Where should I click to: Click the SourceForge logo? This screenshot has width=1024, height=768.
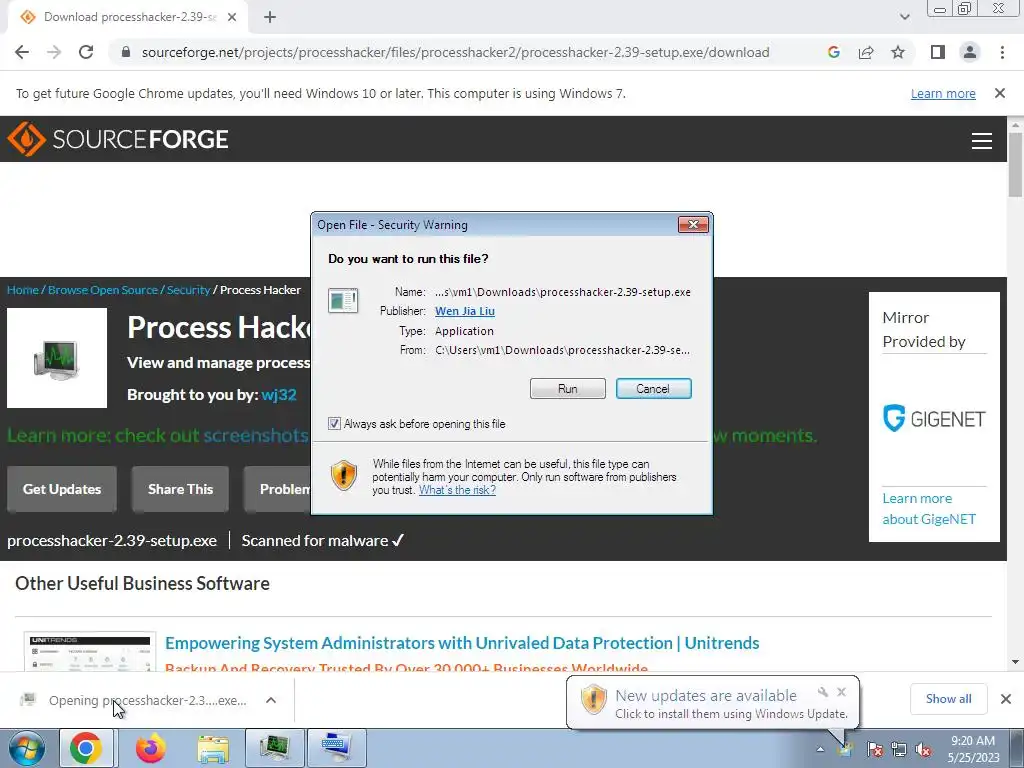tap(118, 138)
